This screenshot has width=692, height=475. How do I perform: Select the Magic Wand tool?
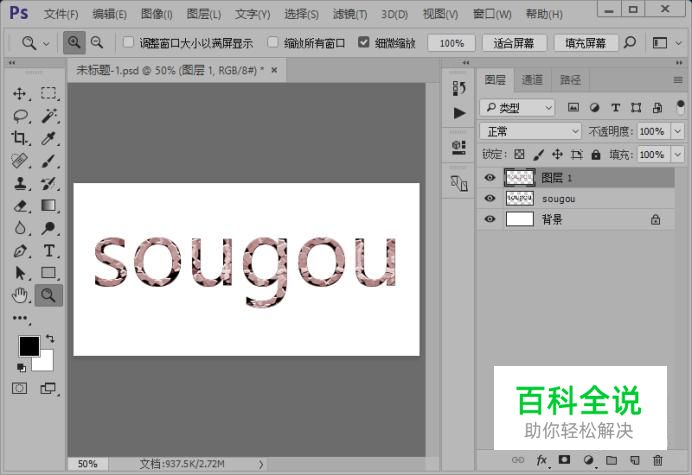[x=49, y=116]
